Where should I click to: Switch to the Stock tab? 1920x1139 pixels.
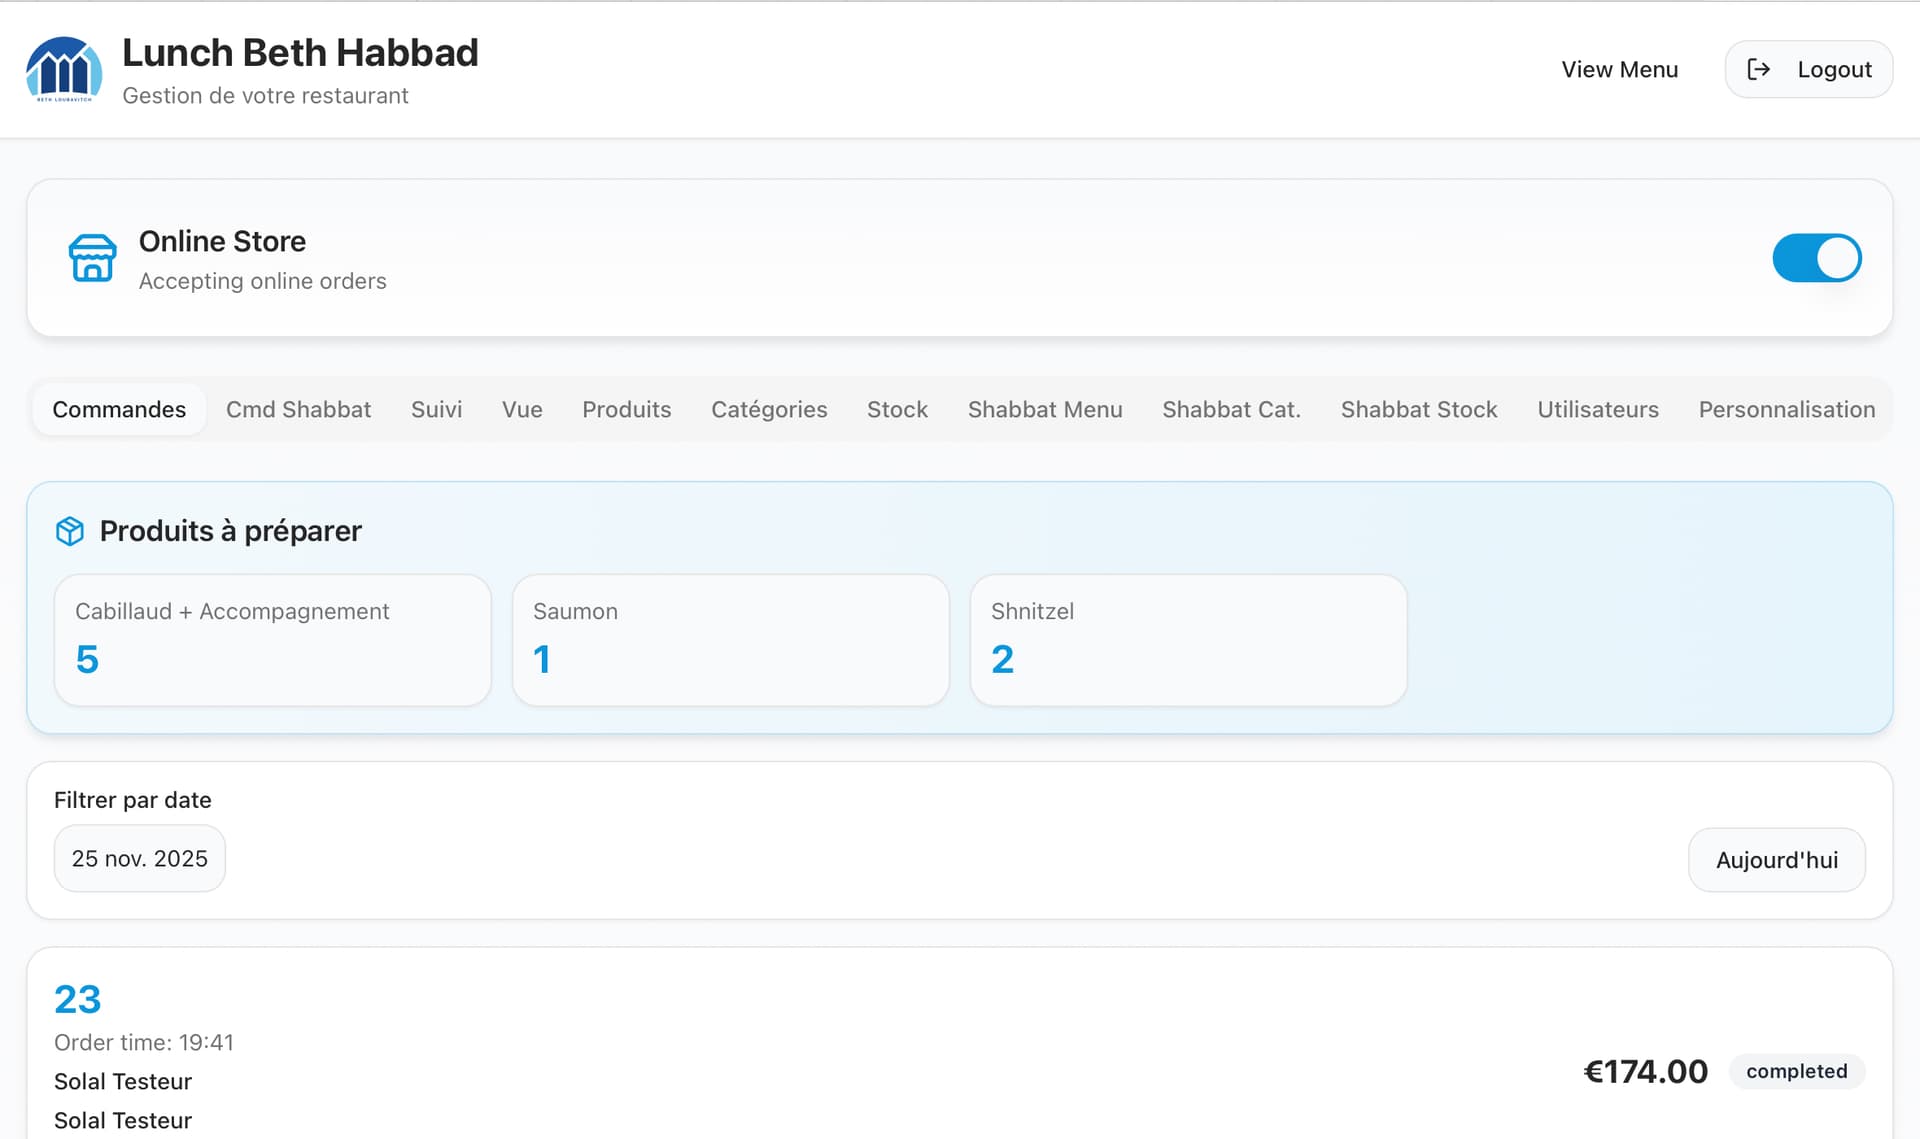point(897,409)
